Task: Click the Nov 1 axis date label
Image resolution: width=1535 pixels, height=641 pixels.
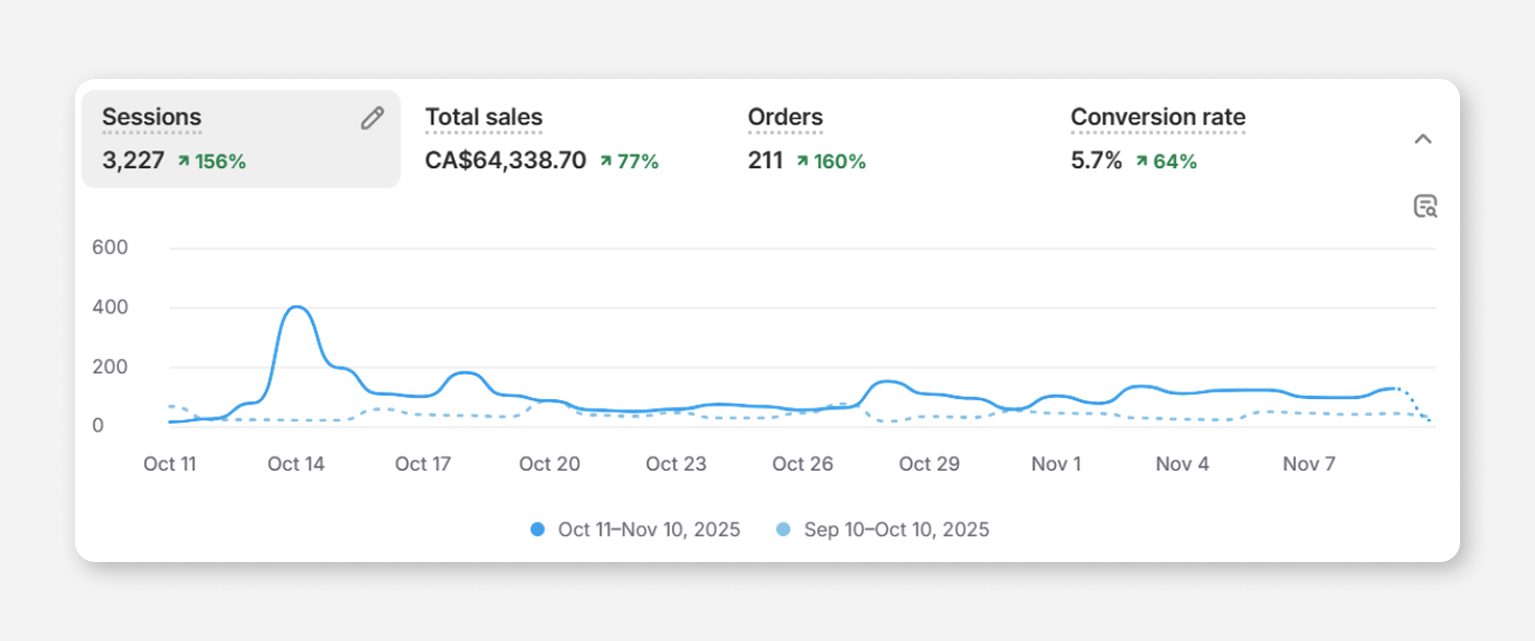Action: click(x=1056, y=464)
